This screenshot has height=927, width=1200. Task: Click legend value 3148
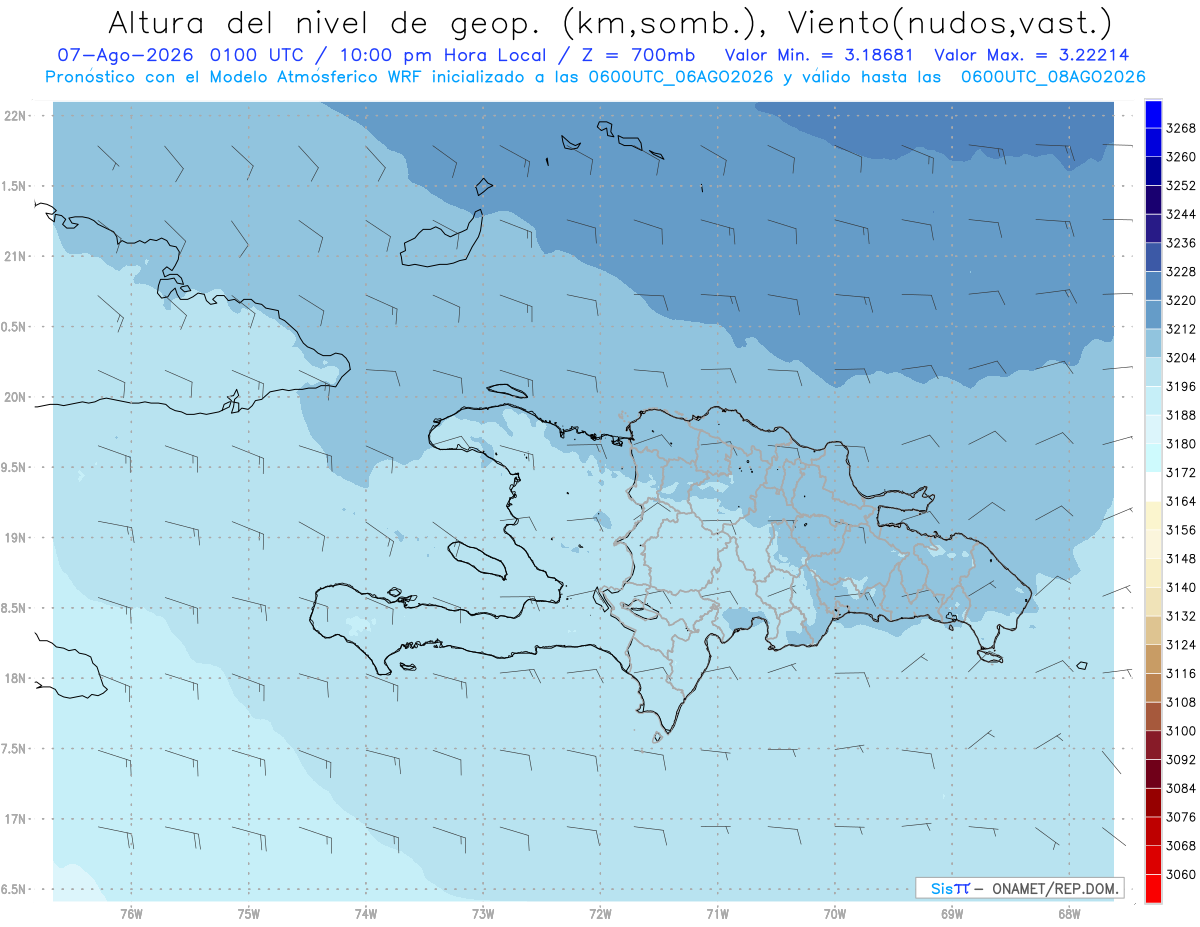(x=1181, y=558)
